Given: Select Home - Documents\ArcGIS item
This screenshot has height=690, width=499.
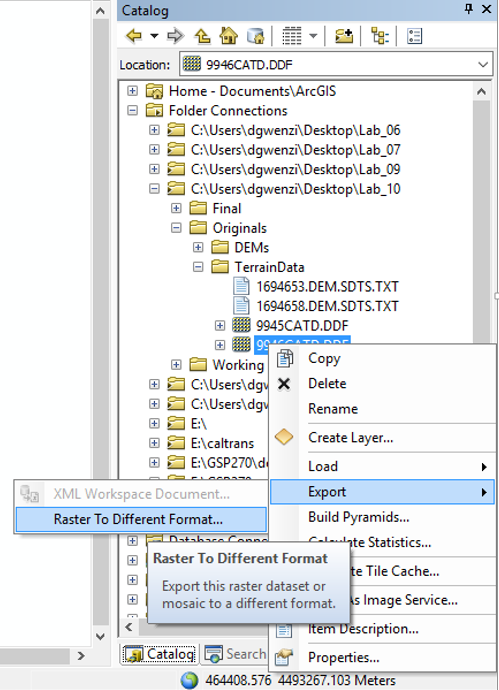Looking at the screenshot, I should point(252,91).
